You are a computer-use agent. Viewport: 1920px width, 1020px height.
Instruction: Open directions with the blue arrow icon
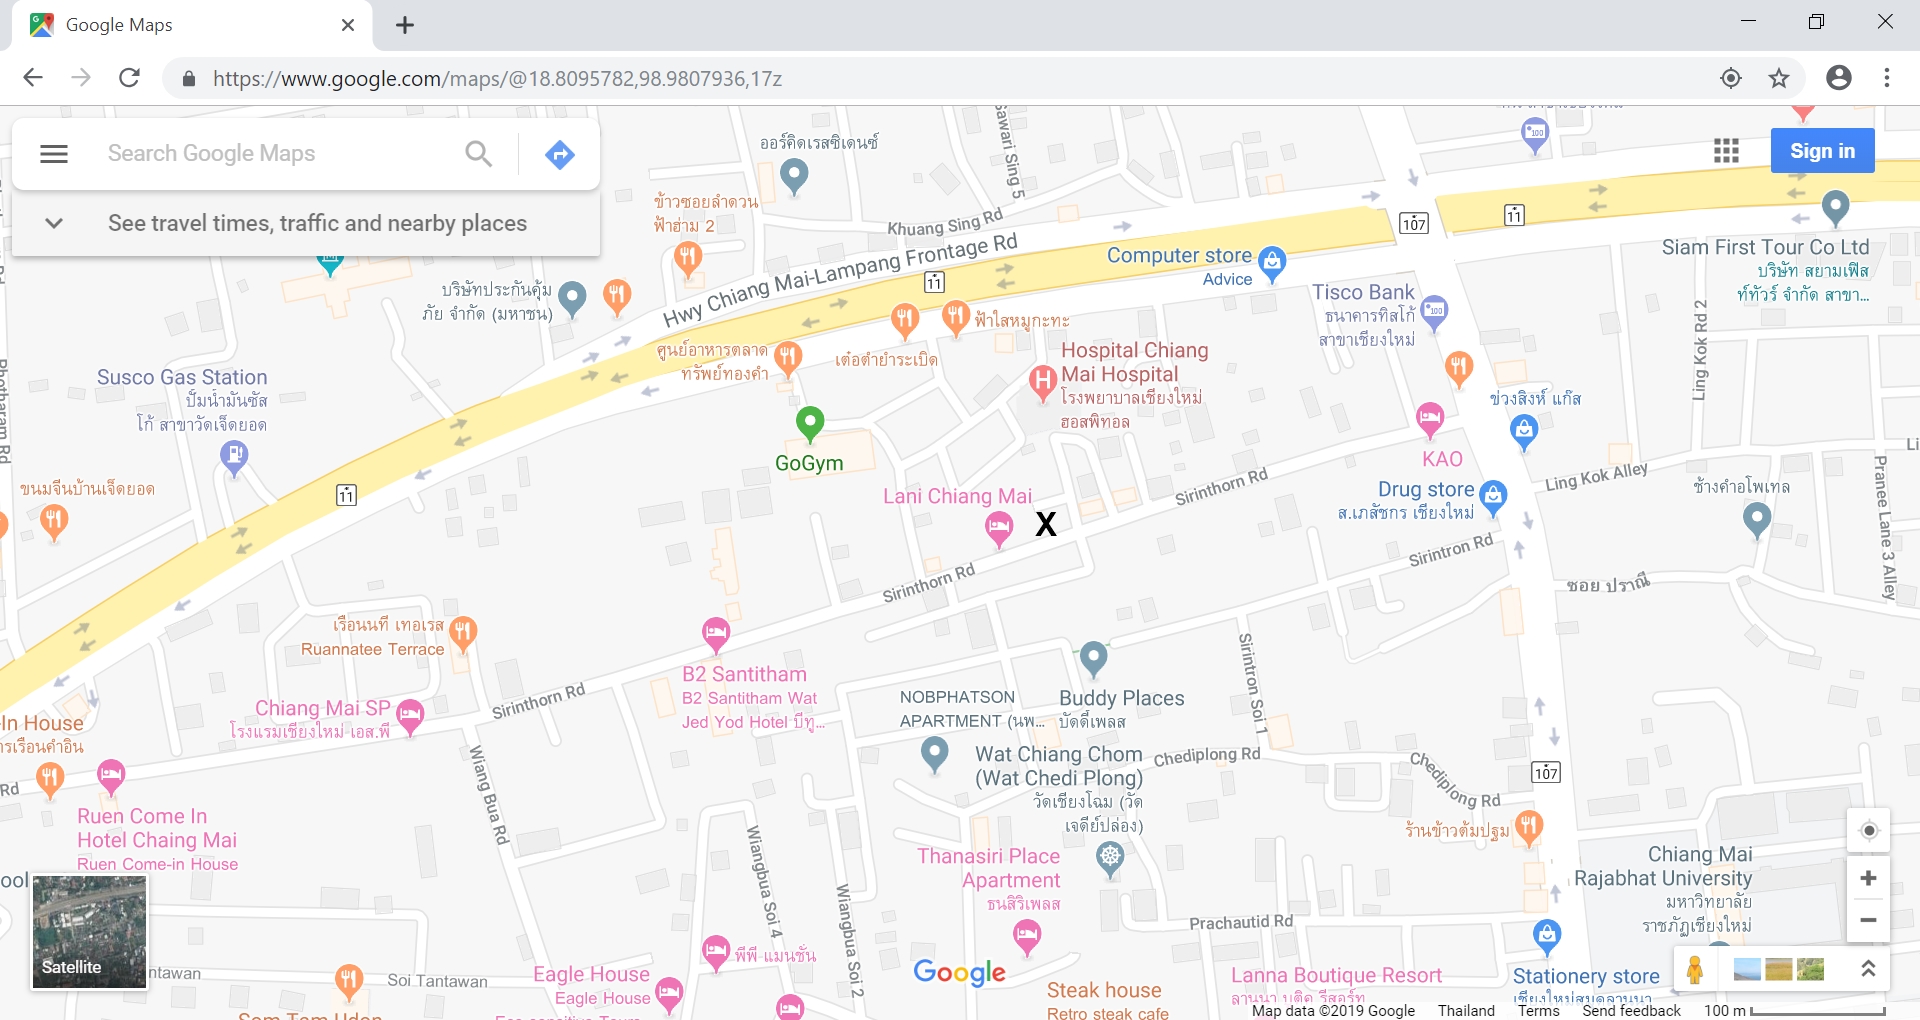click(x=559, y=154)
